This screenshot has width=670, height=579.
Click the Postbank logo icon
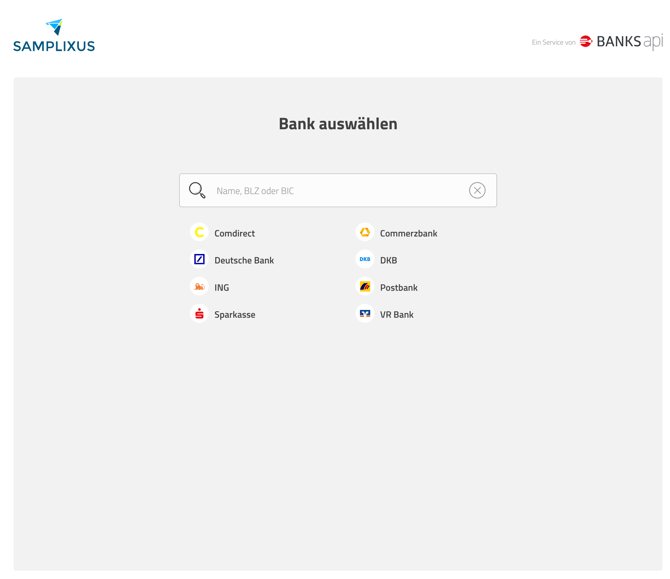coord(365,287)
